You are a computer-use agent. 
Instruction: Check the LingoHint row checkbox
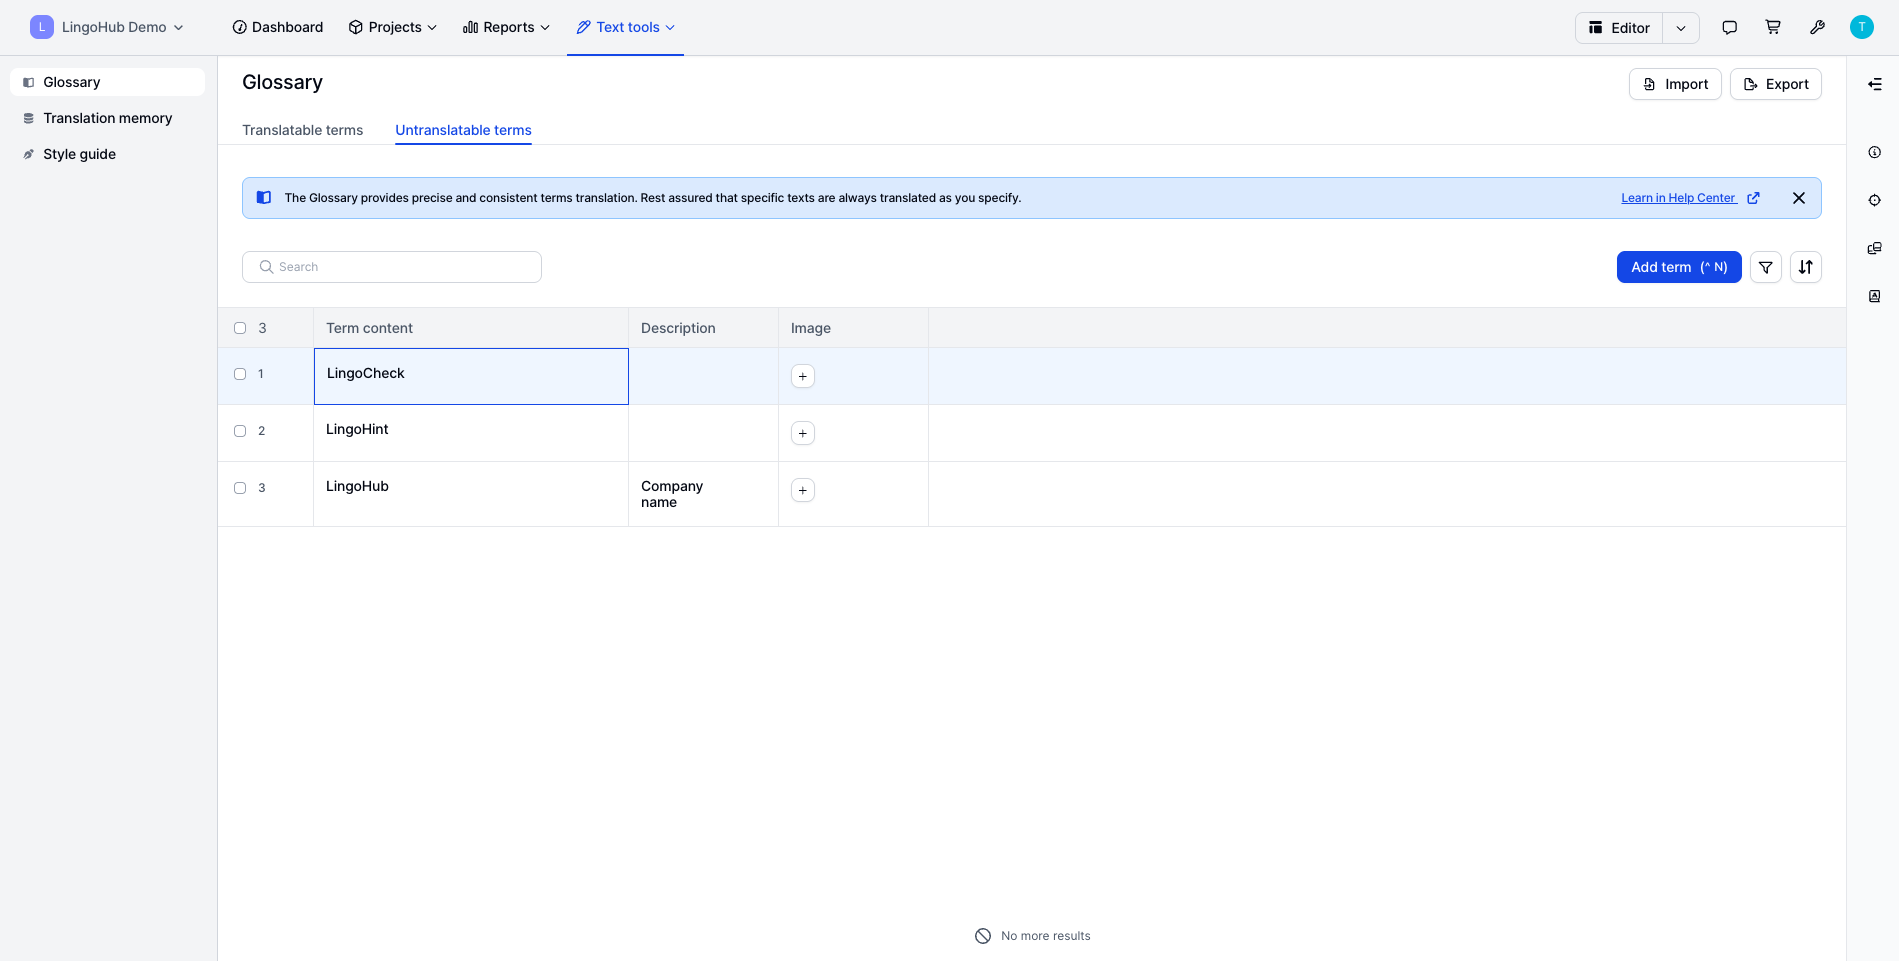[240, 431]
